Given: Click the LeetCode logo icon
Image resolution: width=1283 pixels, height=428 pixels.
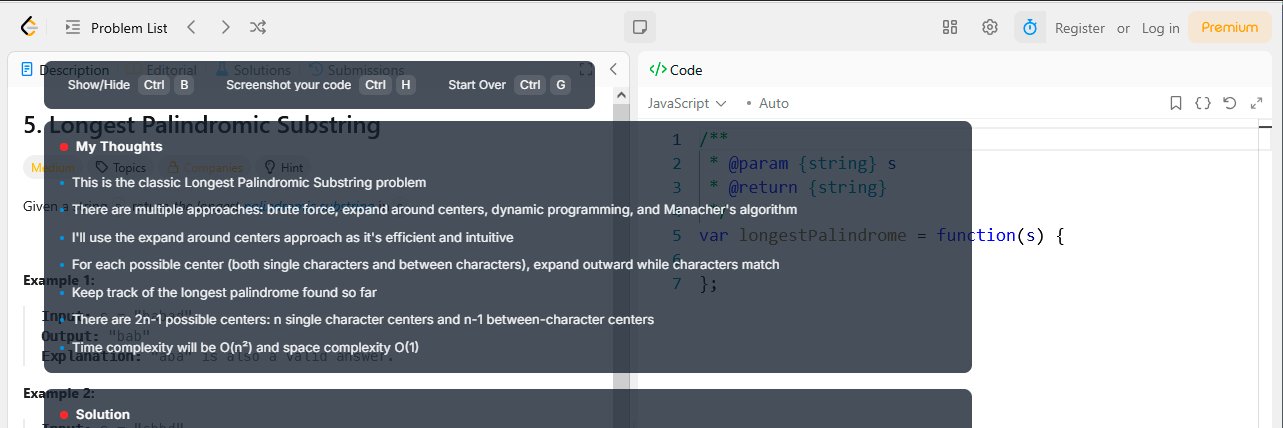Looking at the screenshot, I should (29, 27).
